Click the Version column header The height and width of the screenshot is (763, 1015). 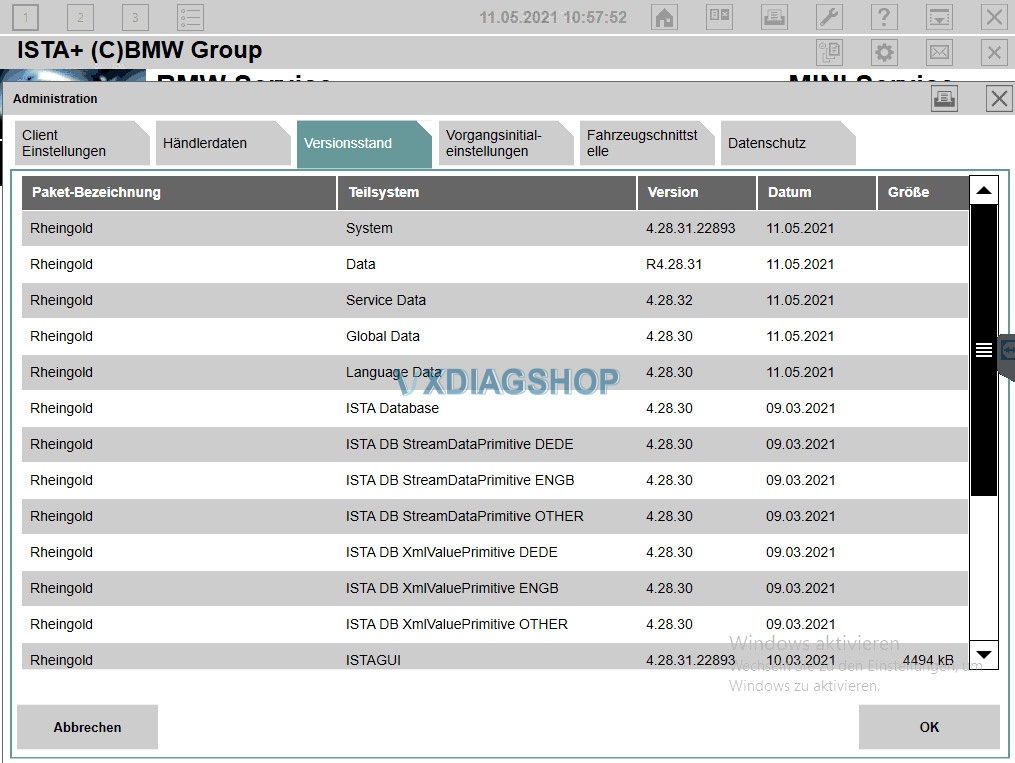[x=697, y=192]
